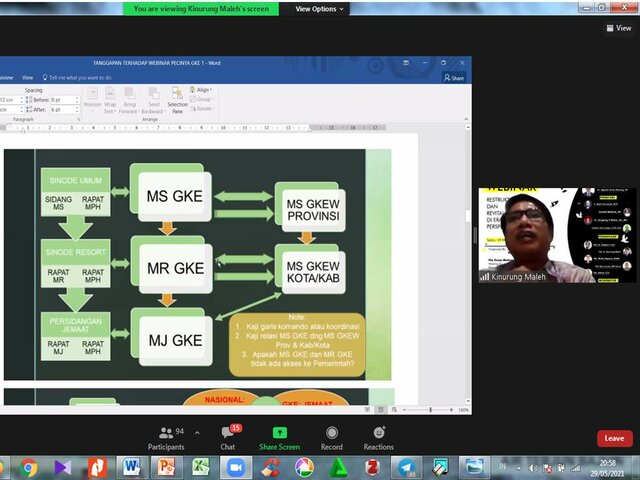Viewport: 640px width, 480px height.
Task: Change layout with the View button
Action: click(x=619, y=28)
